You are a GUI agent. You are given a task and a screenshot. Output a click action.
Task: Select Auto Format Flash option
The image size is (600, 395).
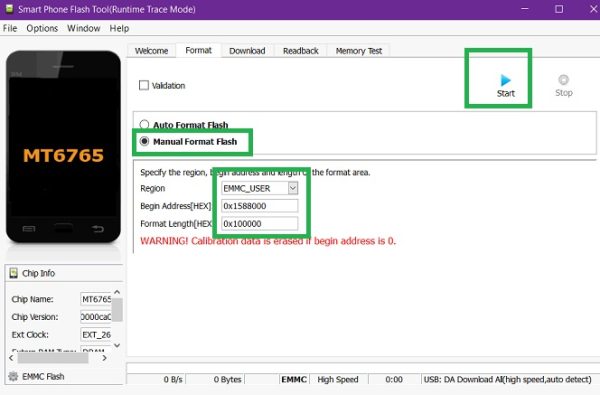pos(144,124)
